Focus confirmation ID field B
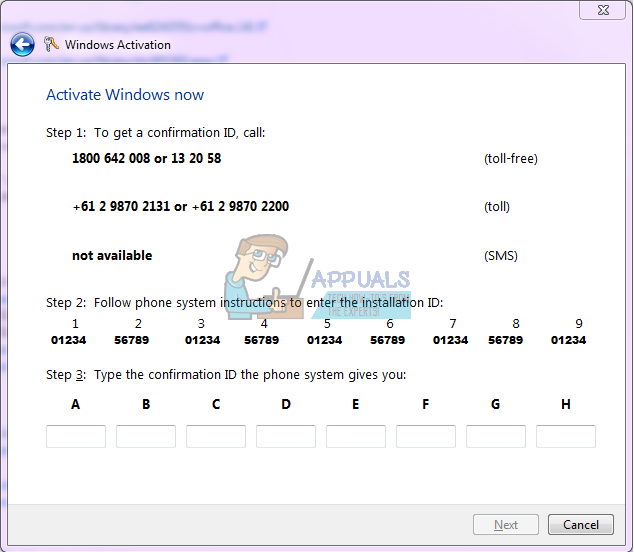Viewport: 634px width, 552px height. (146, 436)
